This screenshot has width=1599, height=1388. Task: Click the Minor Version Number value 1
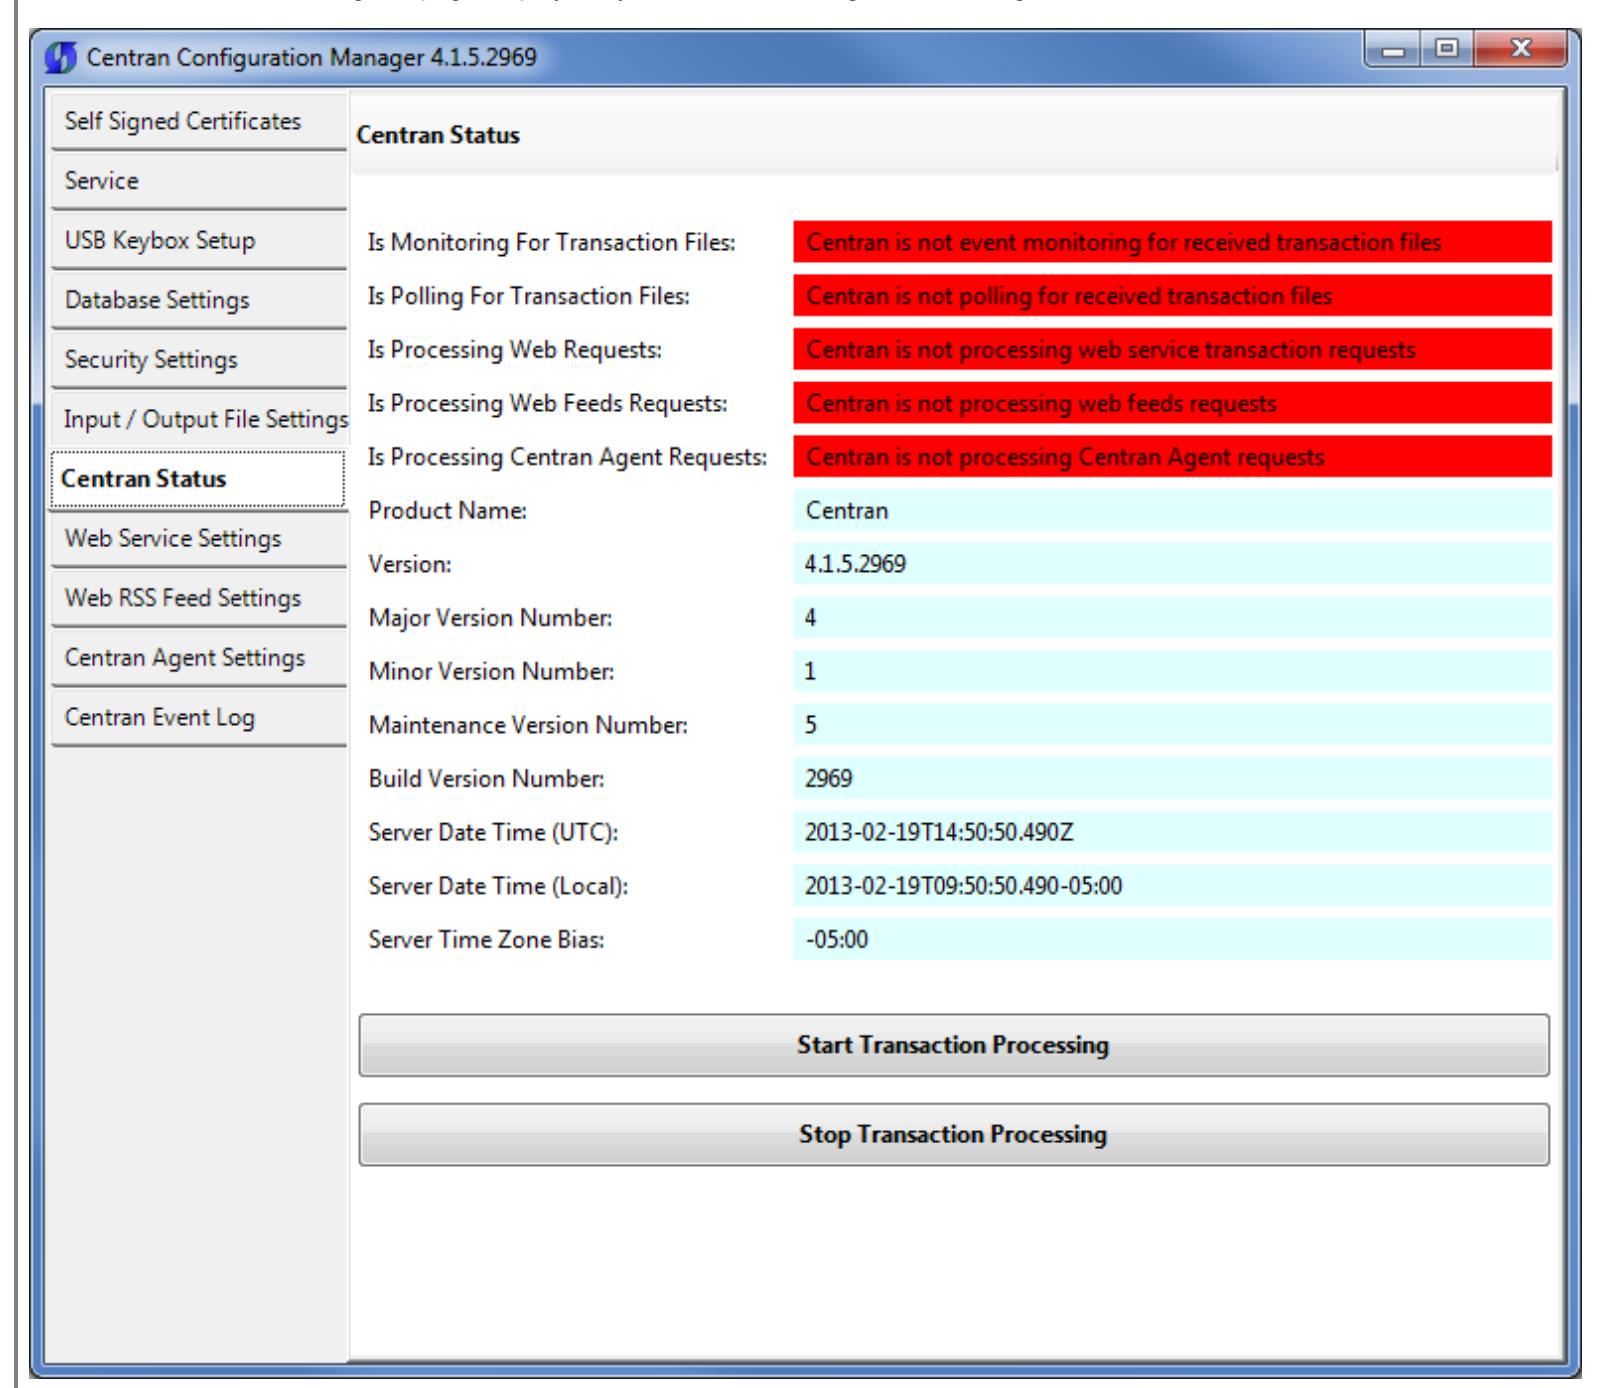1173,671
